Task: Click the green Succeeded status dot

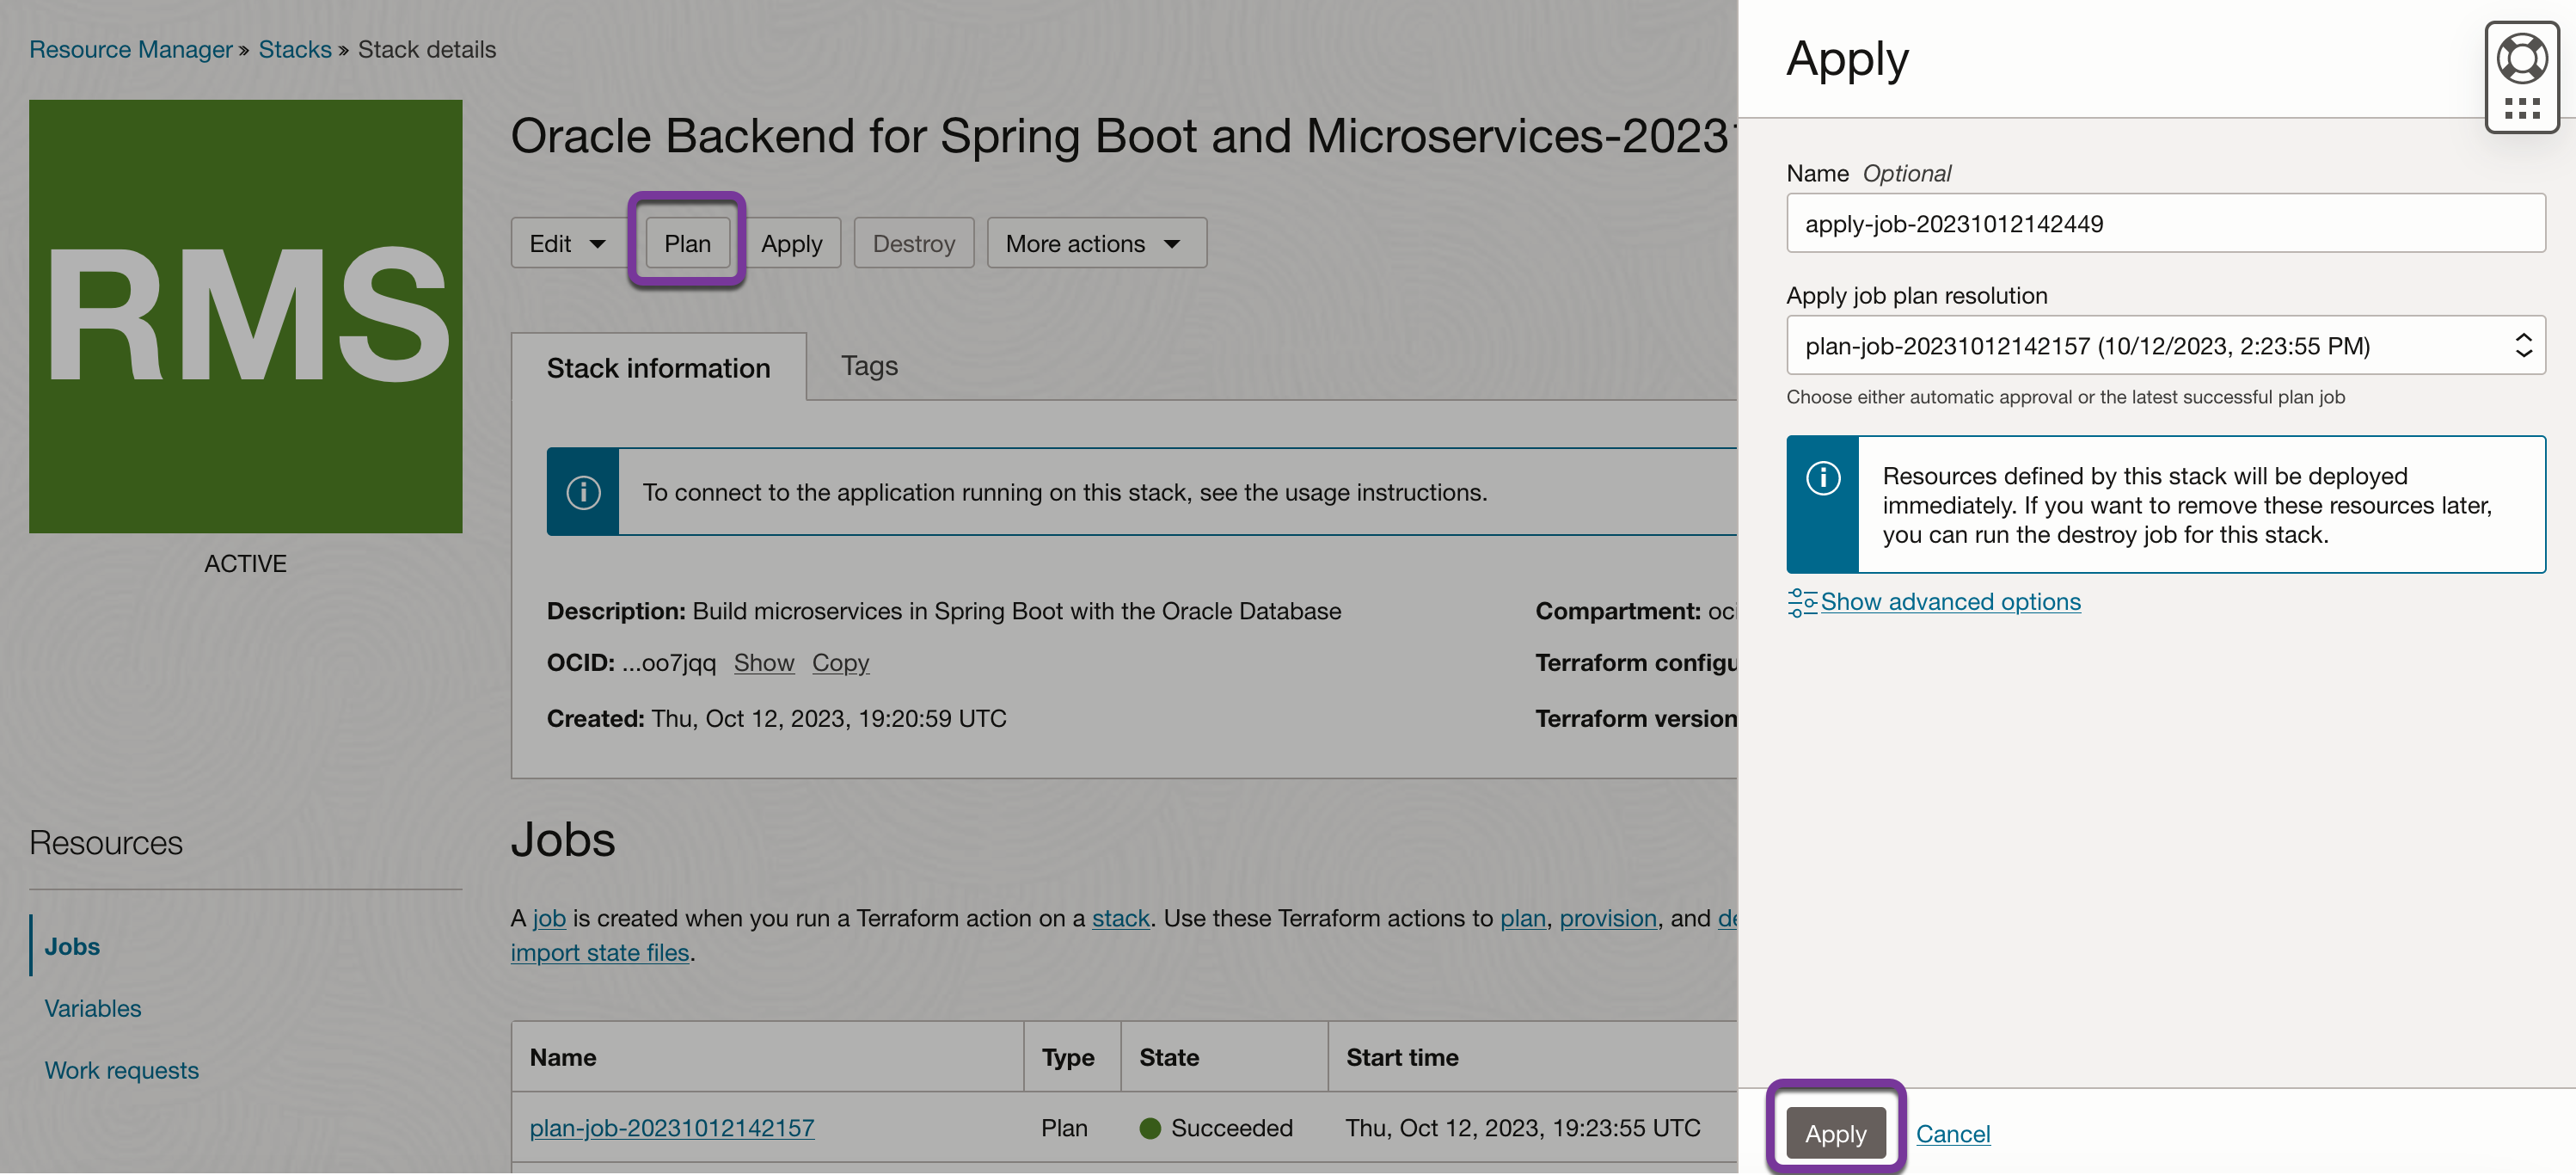Action: tap(1150, 1128)
